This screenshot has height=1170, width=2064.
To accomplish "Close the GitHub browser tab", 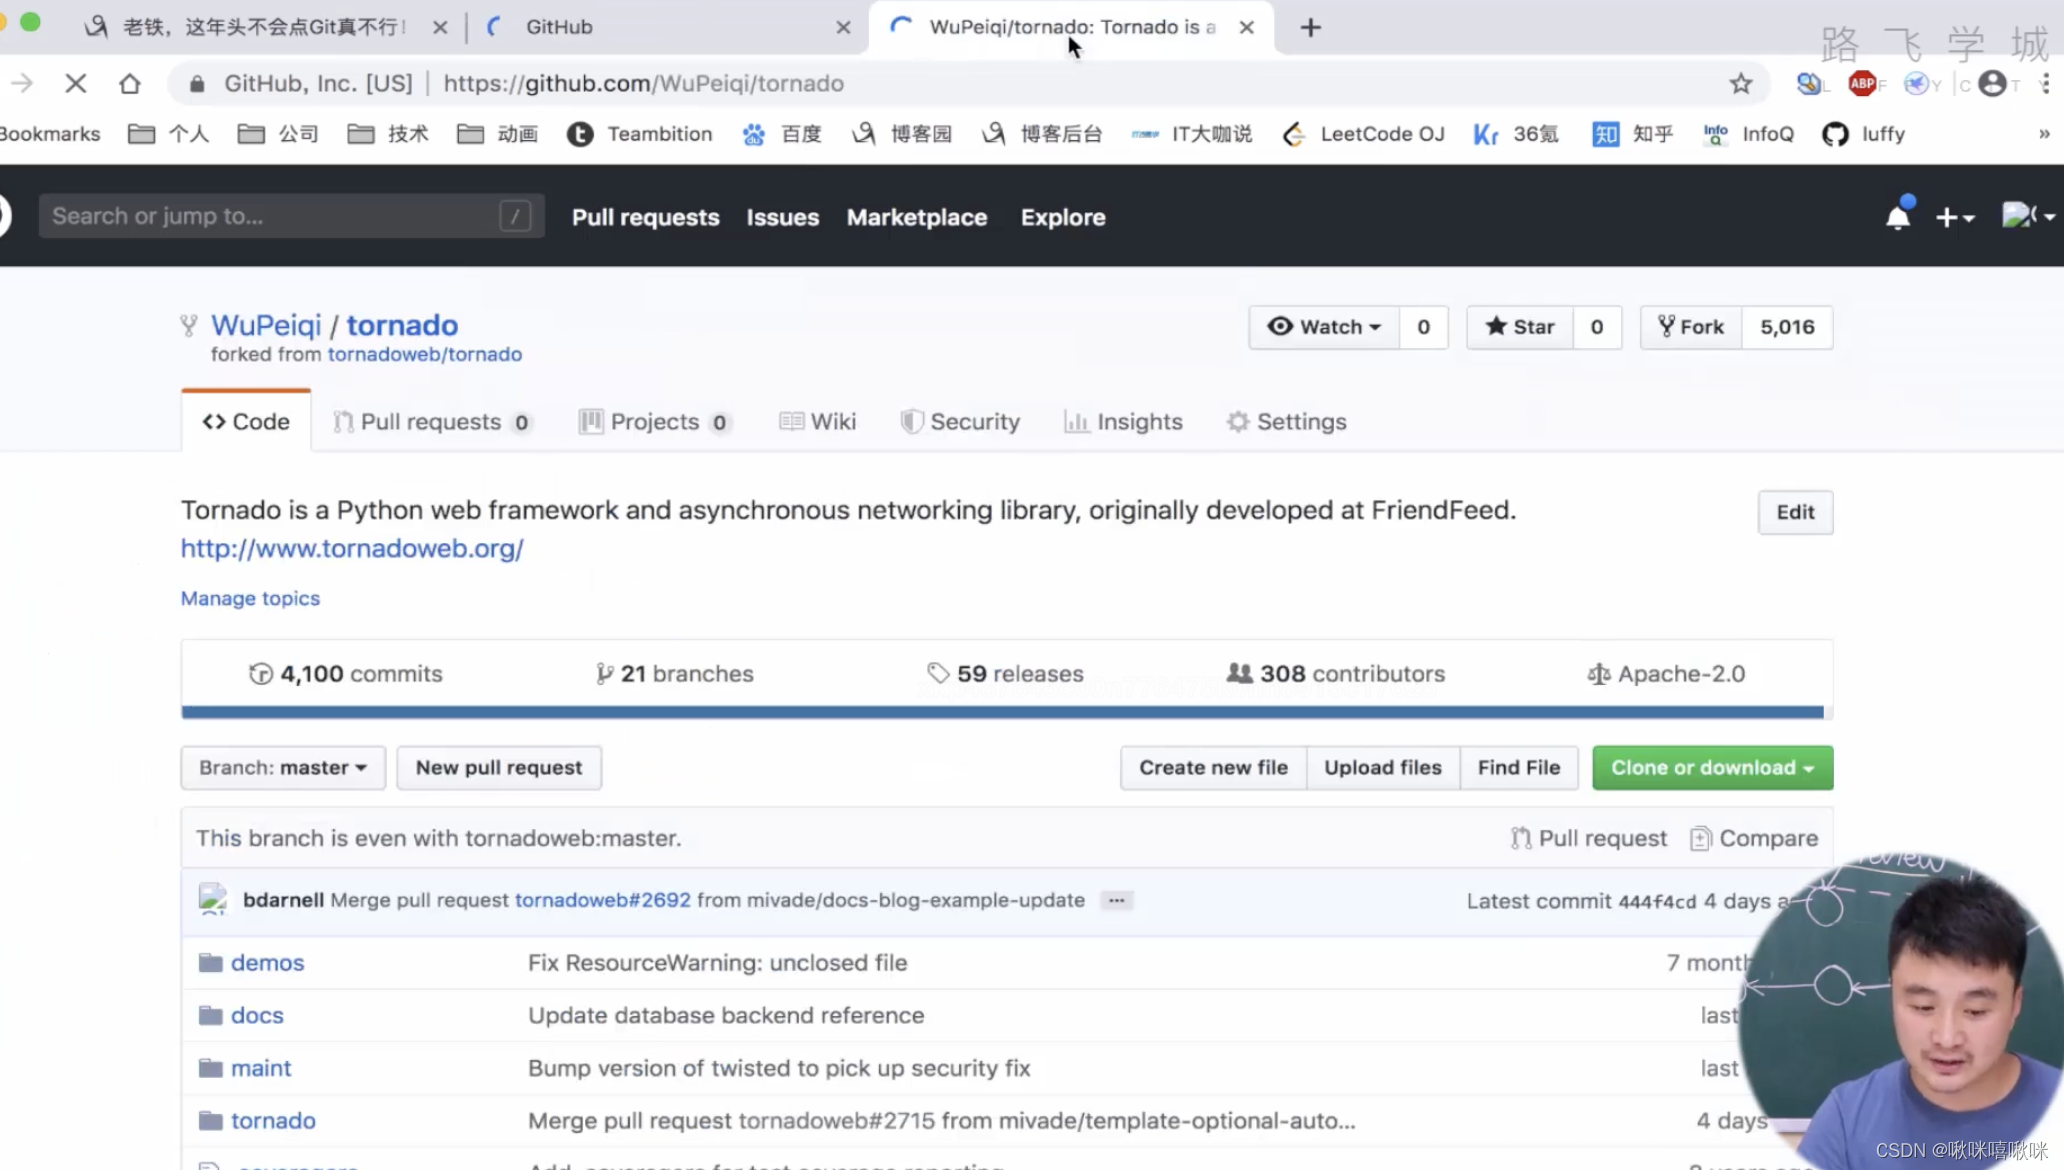I will coord(843,27).
